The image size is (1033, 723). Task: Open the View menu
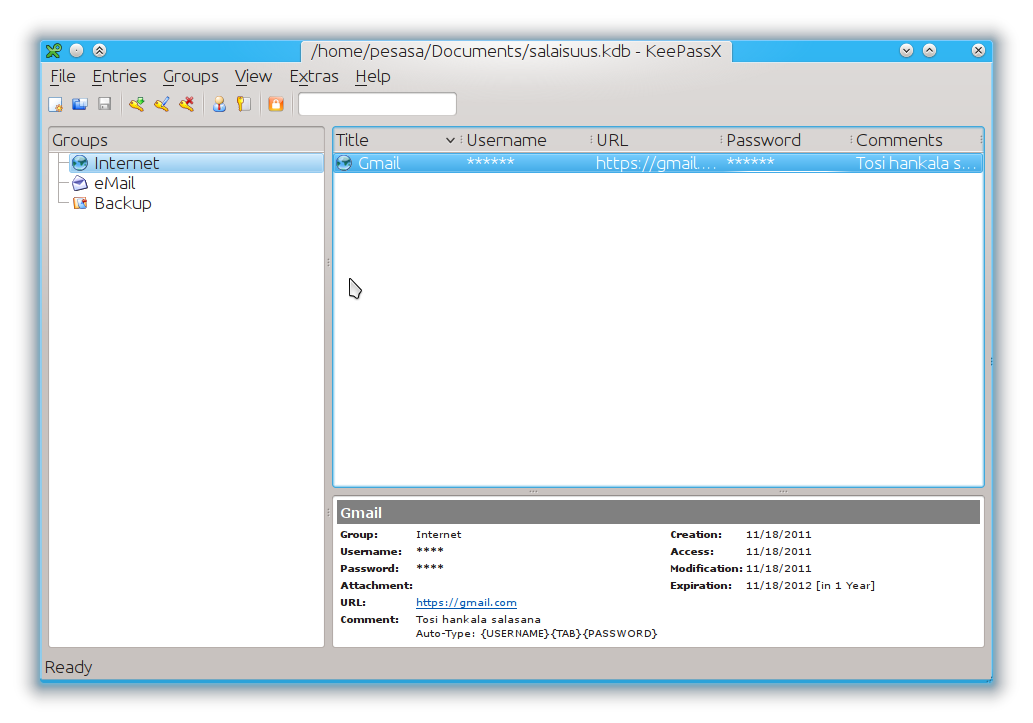(254, 76)
